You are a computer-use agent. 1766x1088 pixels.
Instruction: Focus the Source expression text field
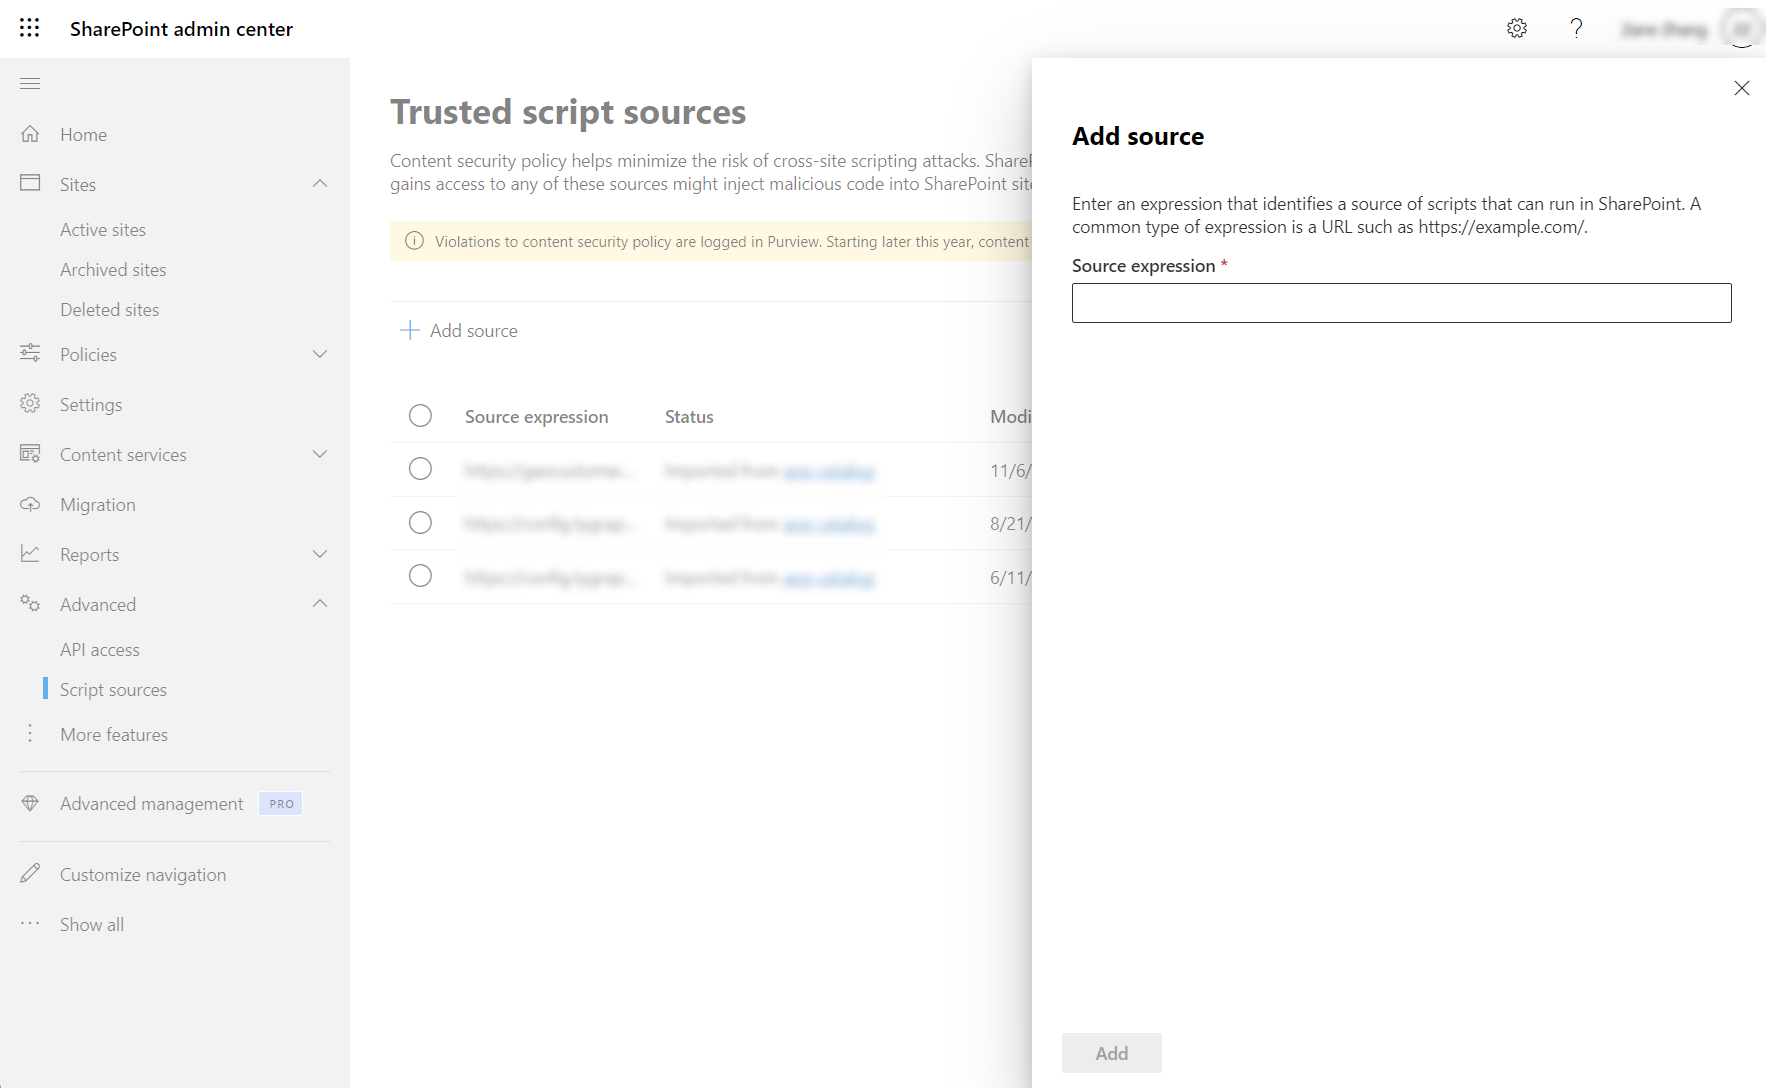(x=1401, y=303)
